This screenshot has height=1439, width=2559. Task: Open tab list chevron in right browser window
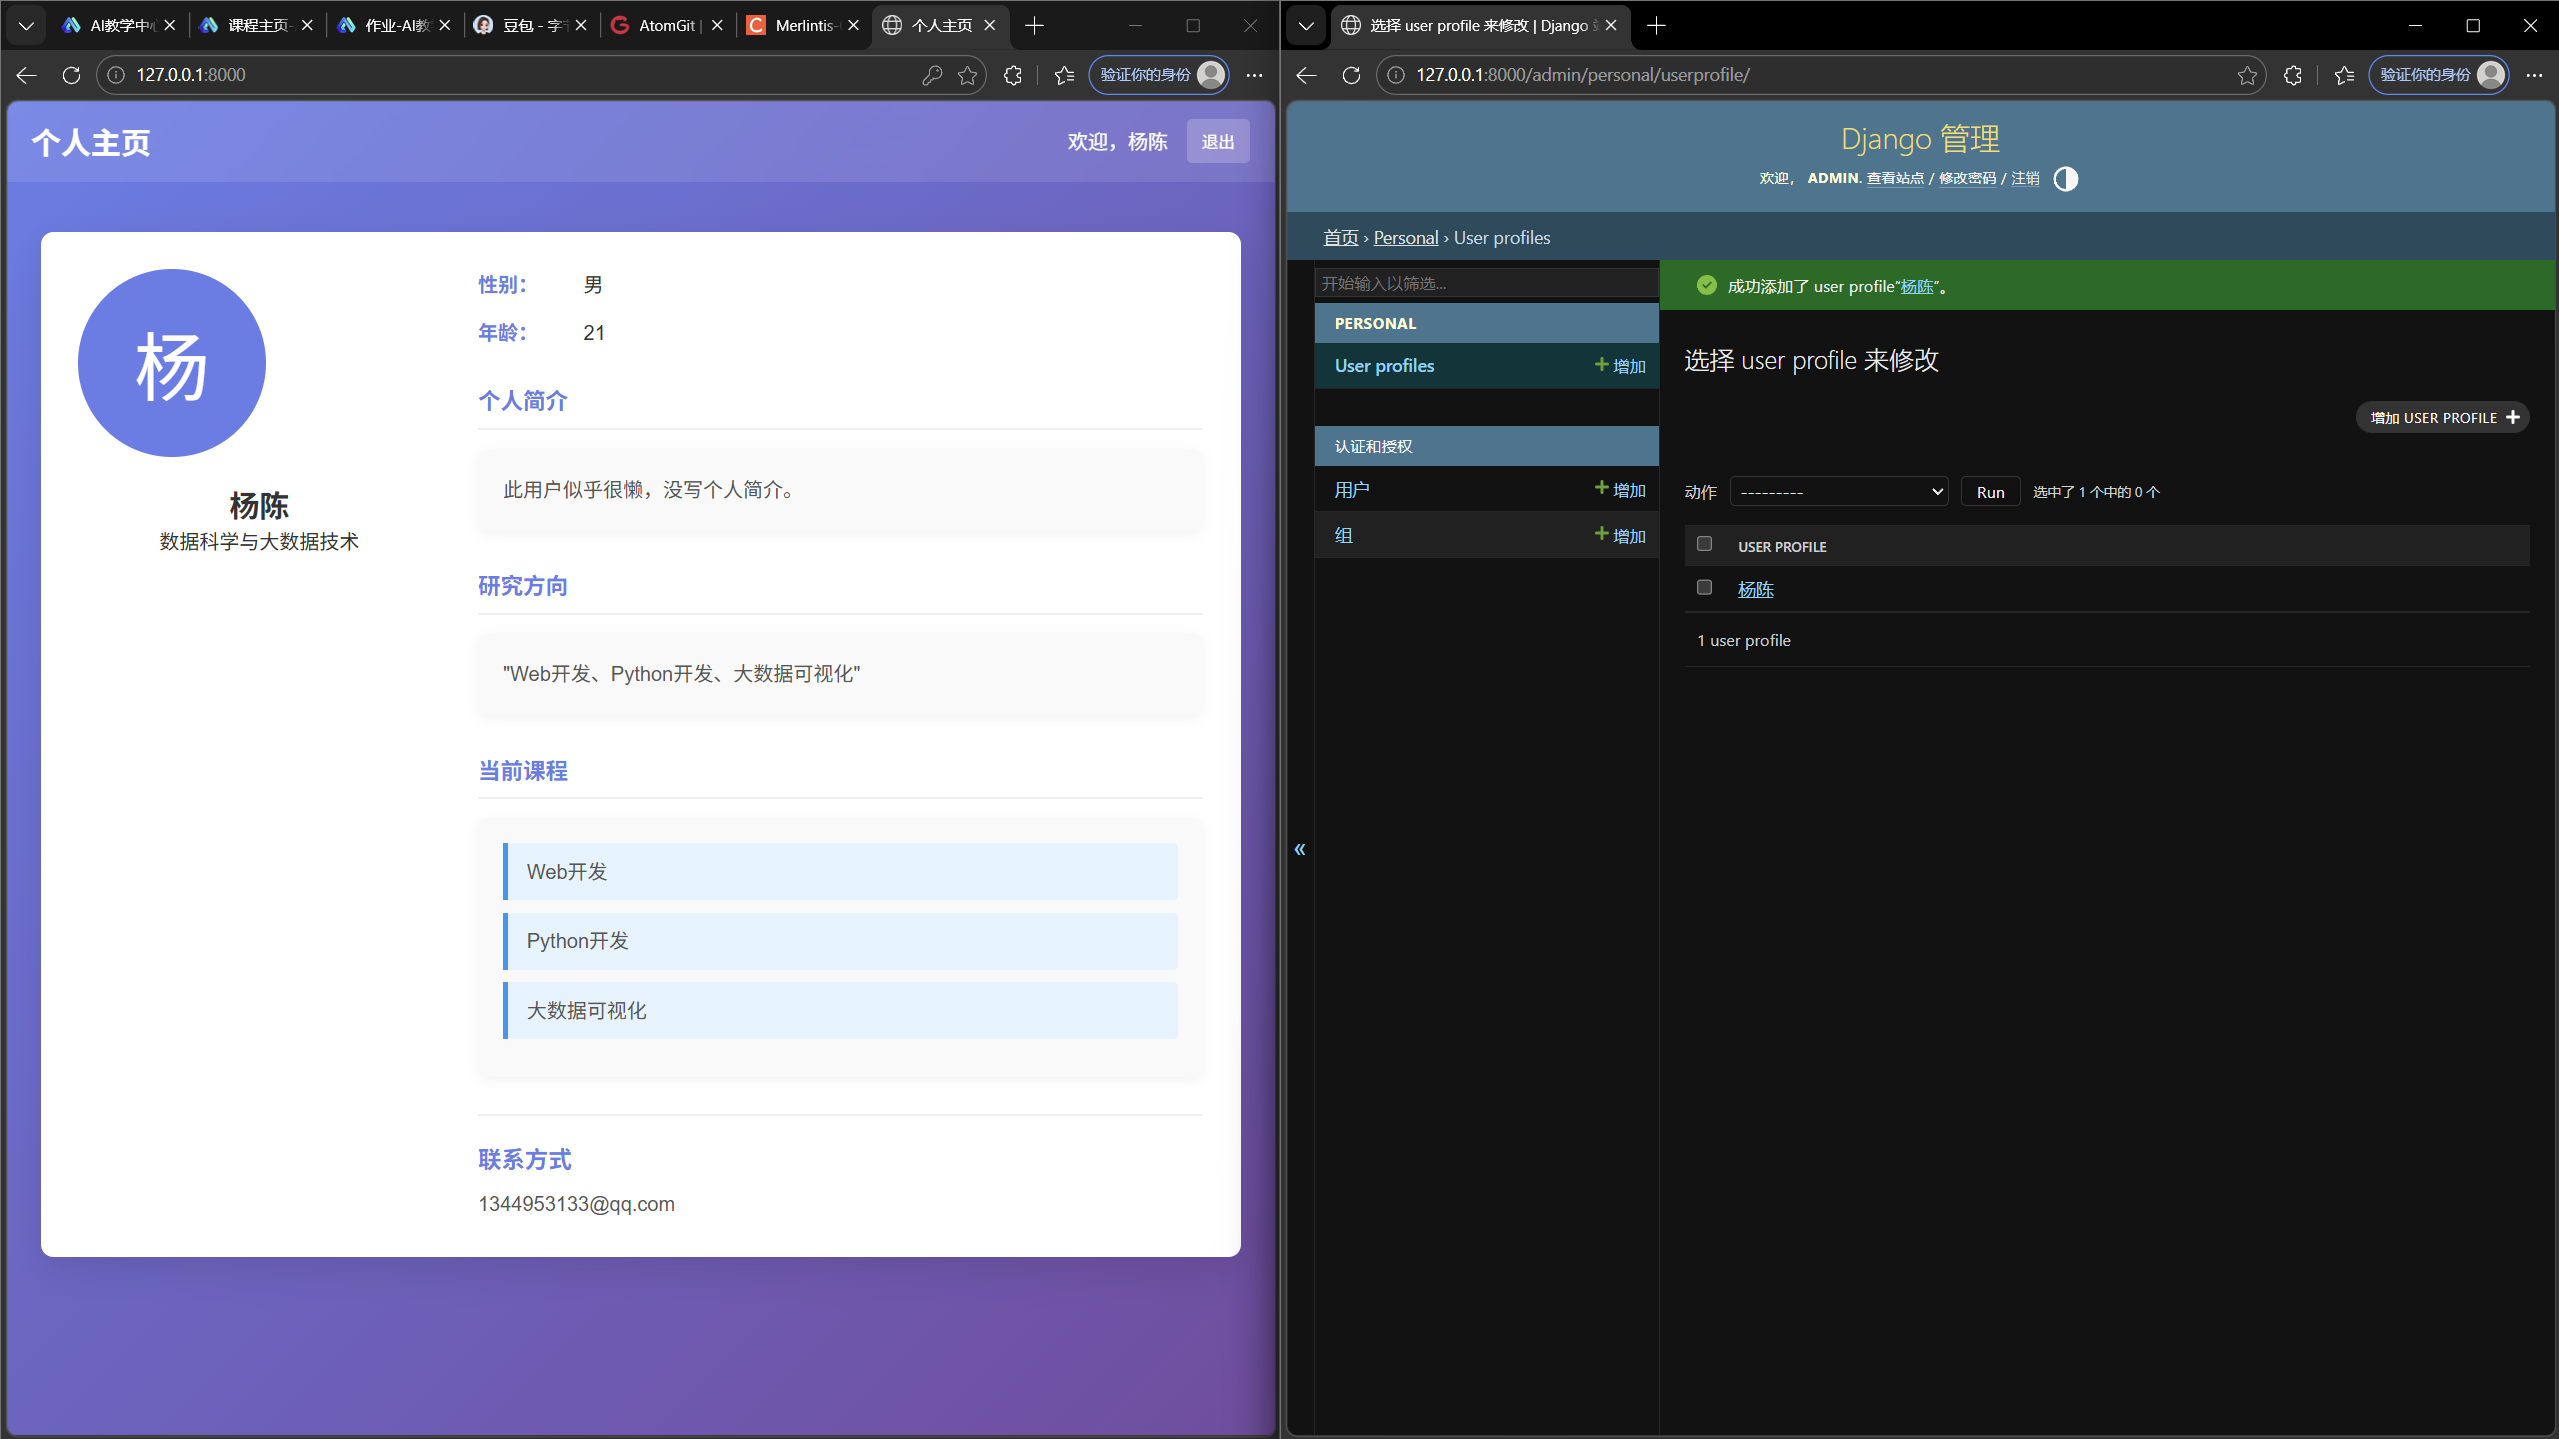click(x=1306, y=26)
